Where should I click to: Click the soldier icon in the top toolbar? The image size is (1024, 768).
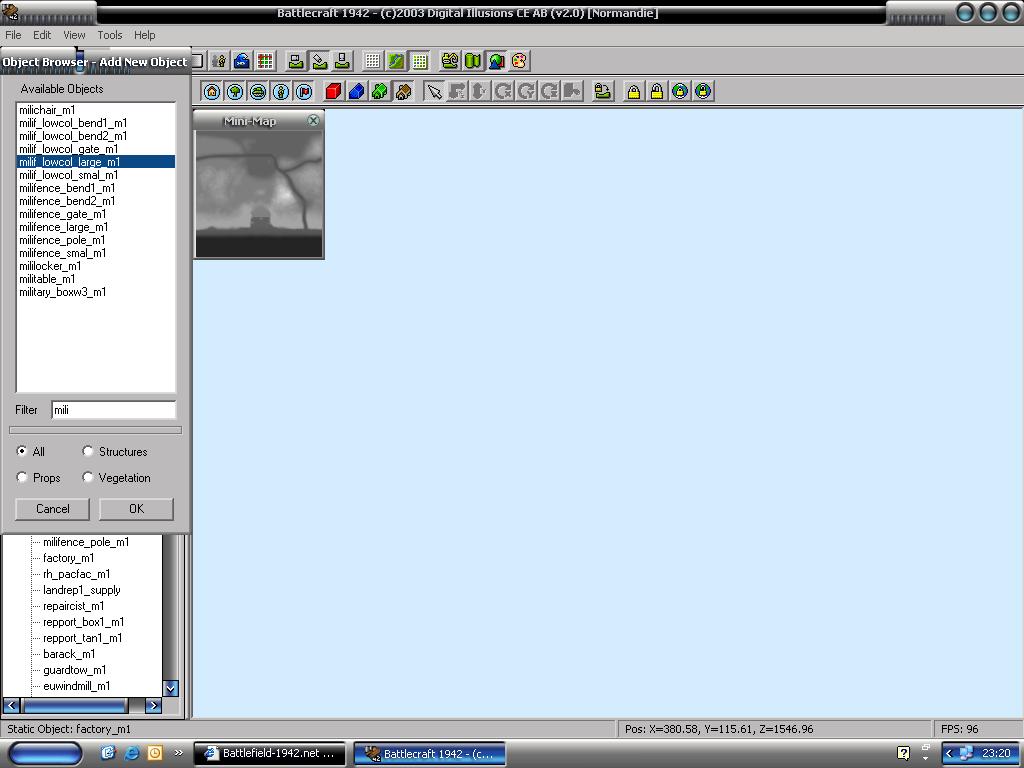(219, 61)
